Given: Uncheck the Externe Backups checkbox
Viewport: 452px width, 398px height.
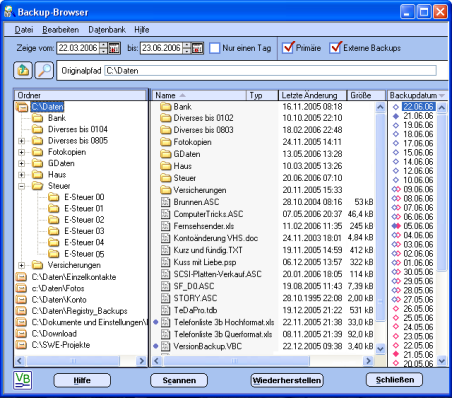Looking at the screenshot, I should pos(335,48).
